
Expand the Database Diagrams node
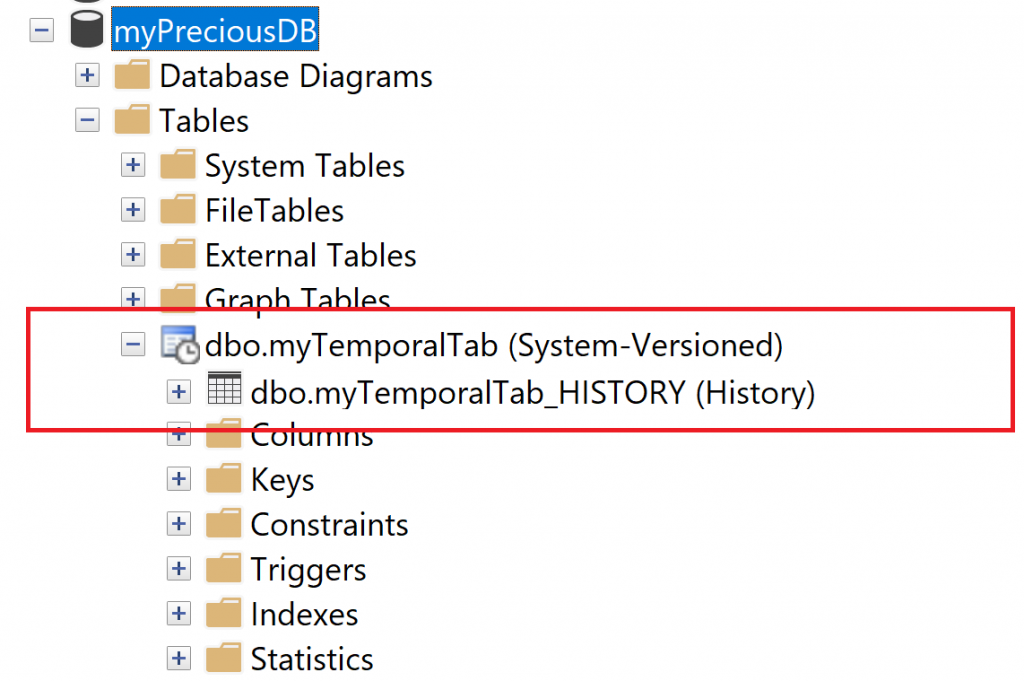[x=87, y=77]
